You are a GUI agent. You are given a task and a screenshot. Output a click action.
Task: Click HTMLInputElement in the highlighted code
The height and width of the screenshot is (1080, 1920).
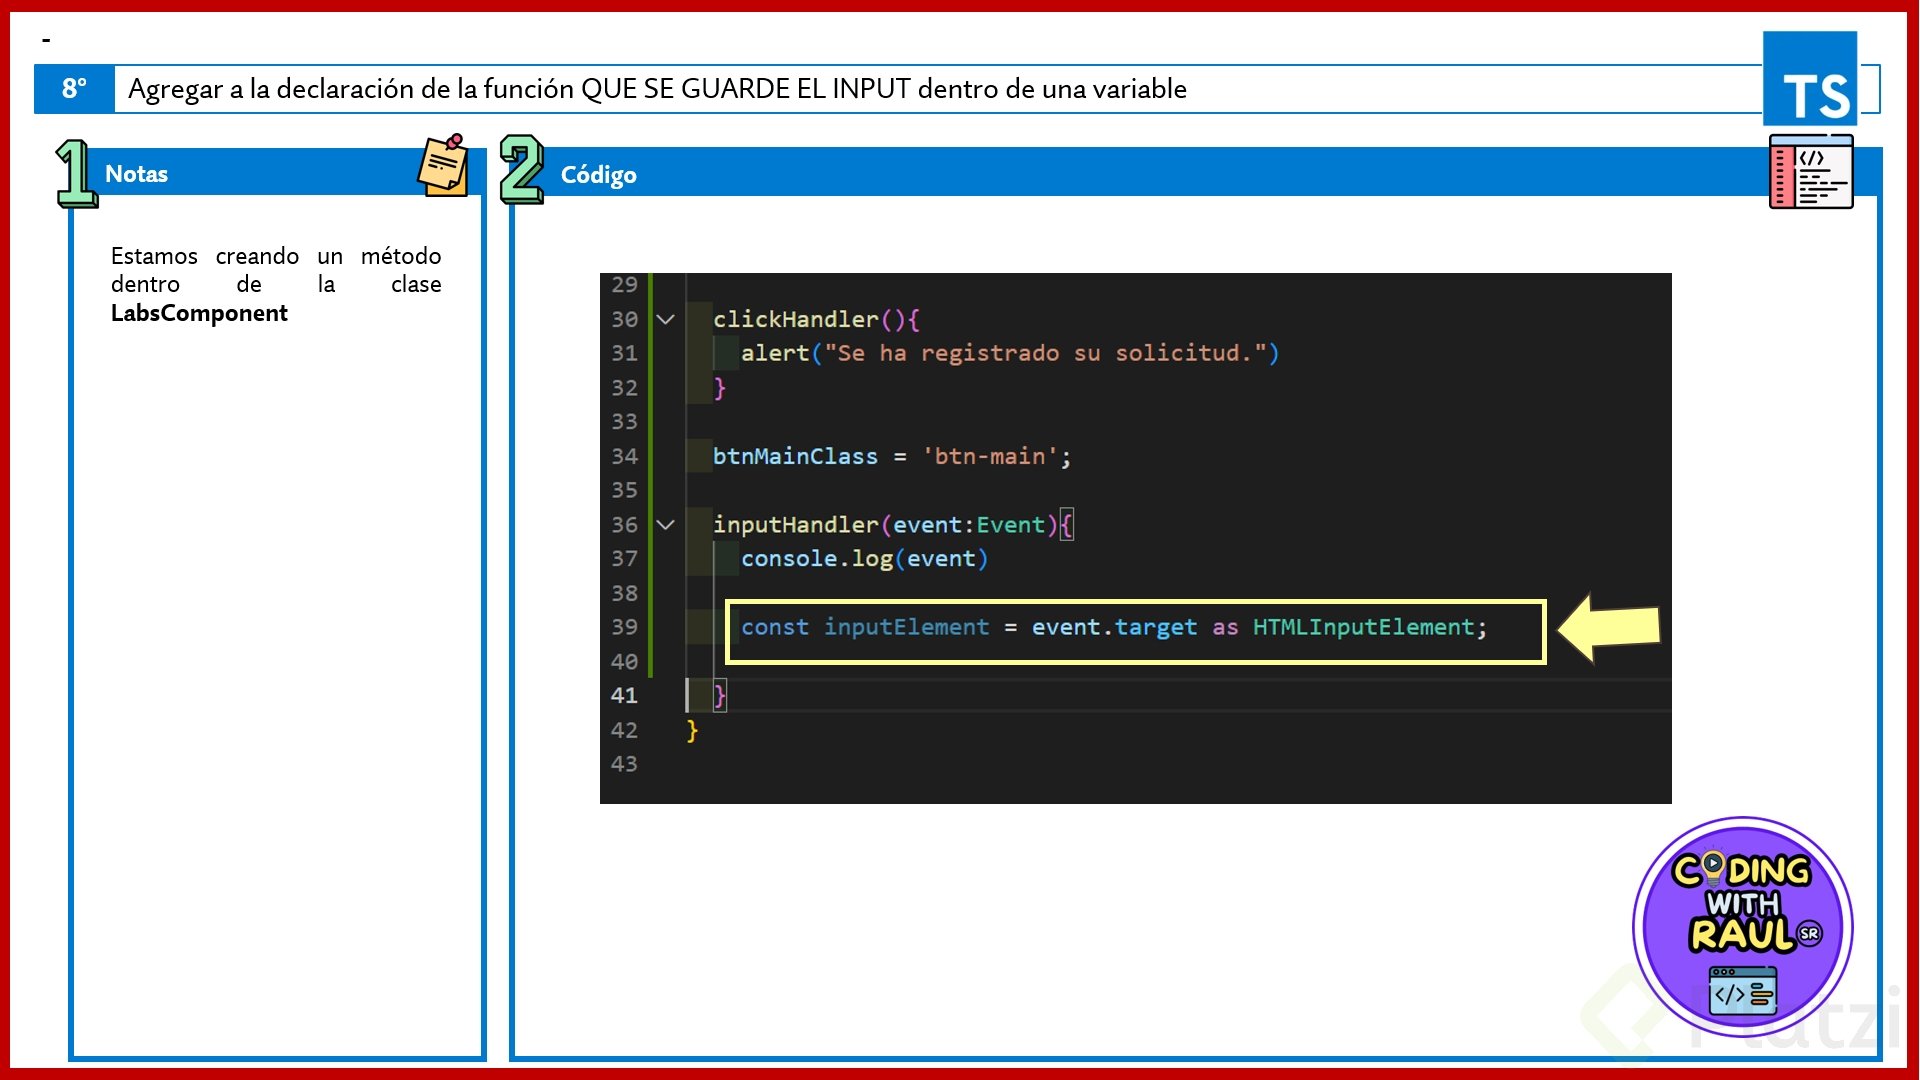(1363, 628)
